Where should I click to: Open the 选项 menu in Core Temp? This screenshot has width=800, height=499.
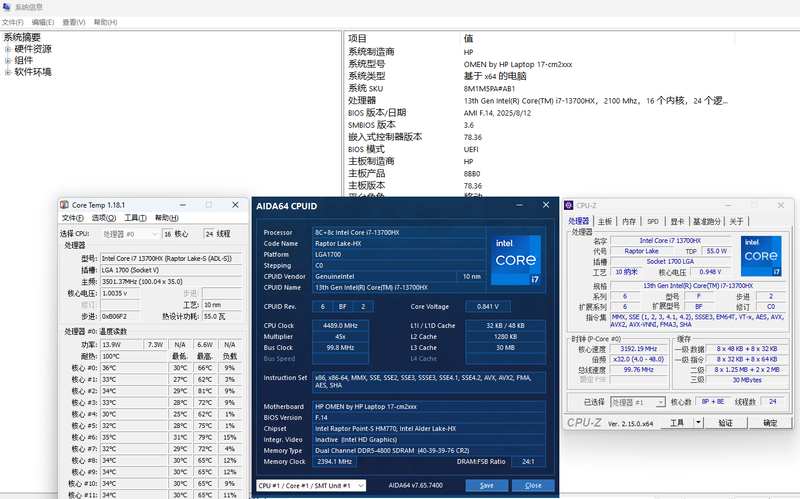(104, 217)
